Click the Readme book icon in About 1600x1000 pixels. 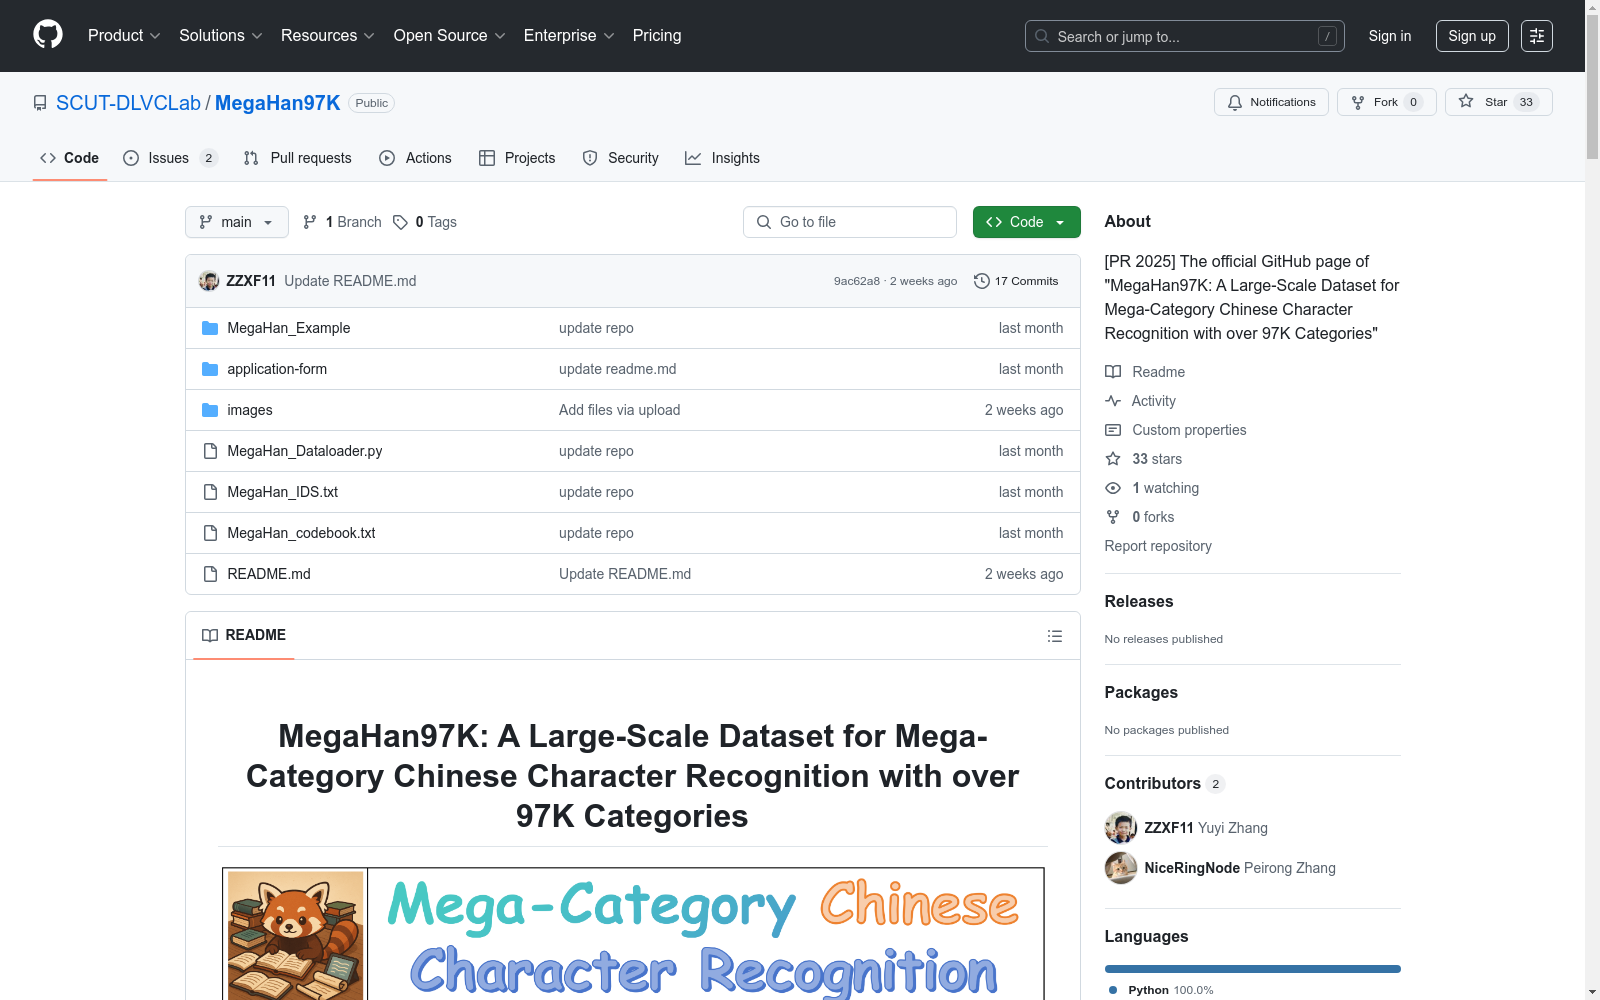coord(1113,372)
